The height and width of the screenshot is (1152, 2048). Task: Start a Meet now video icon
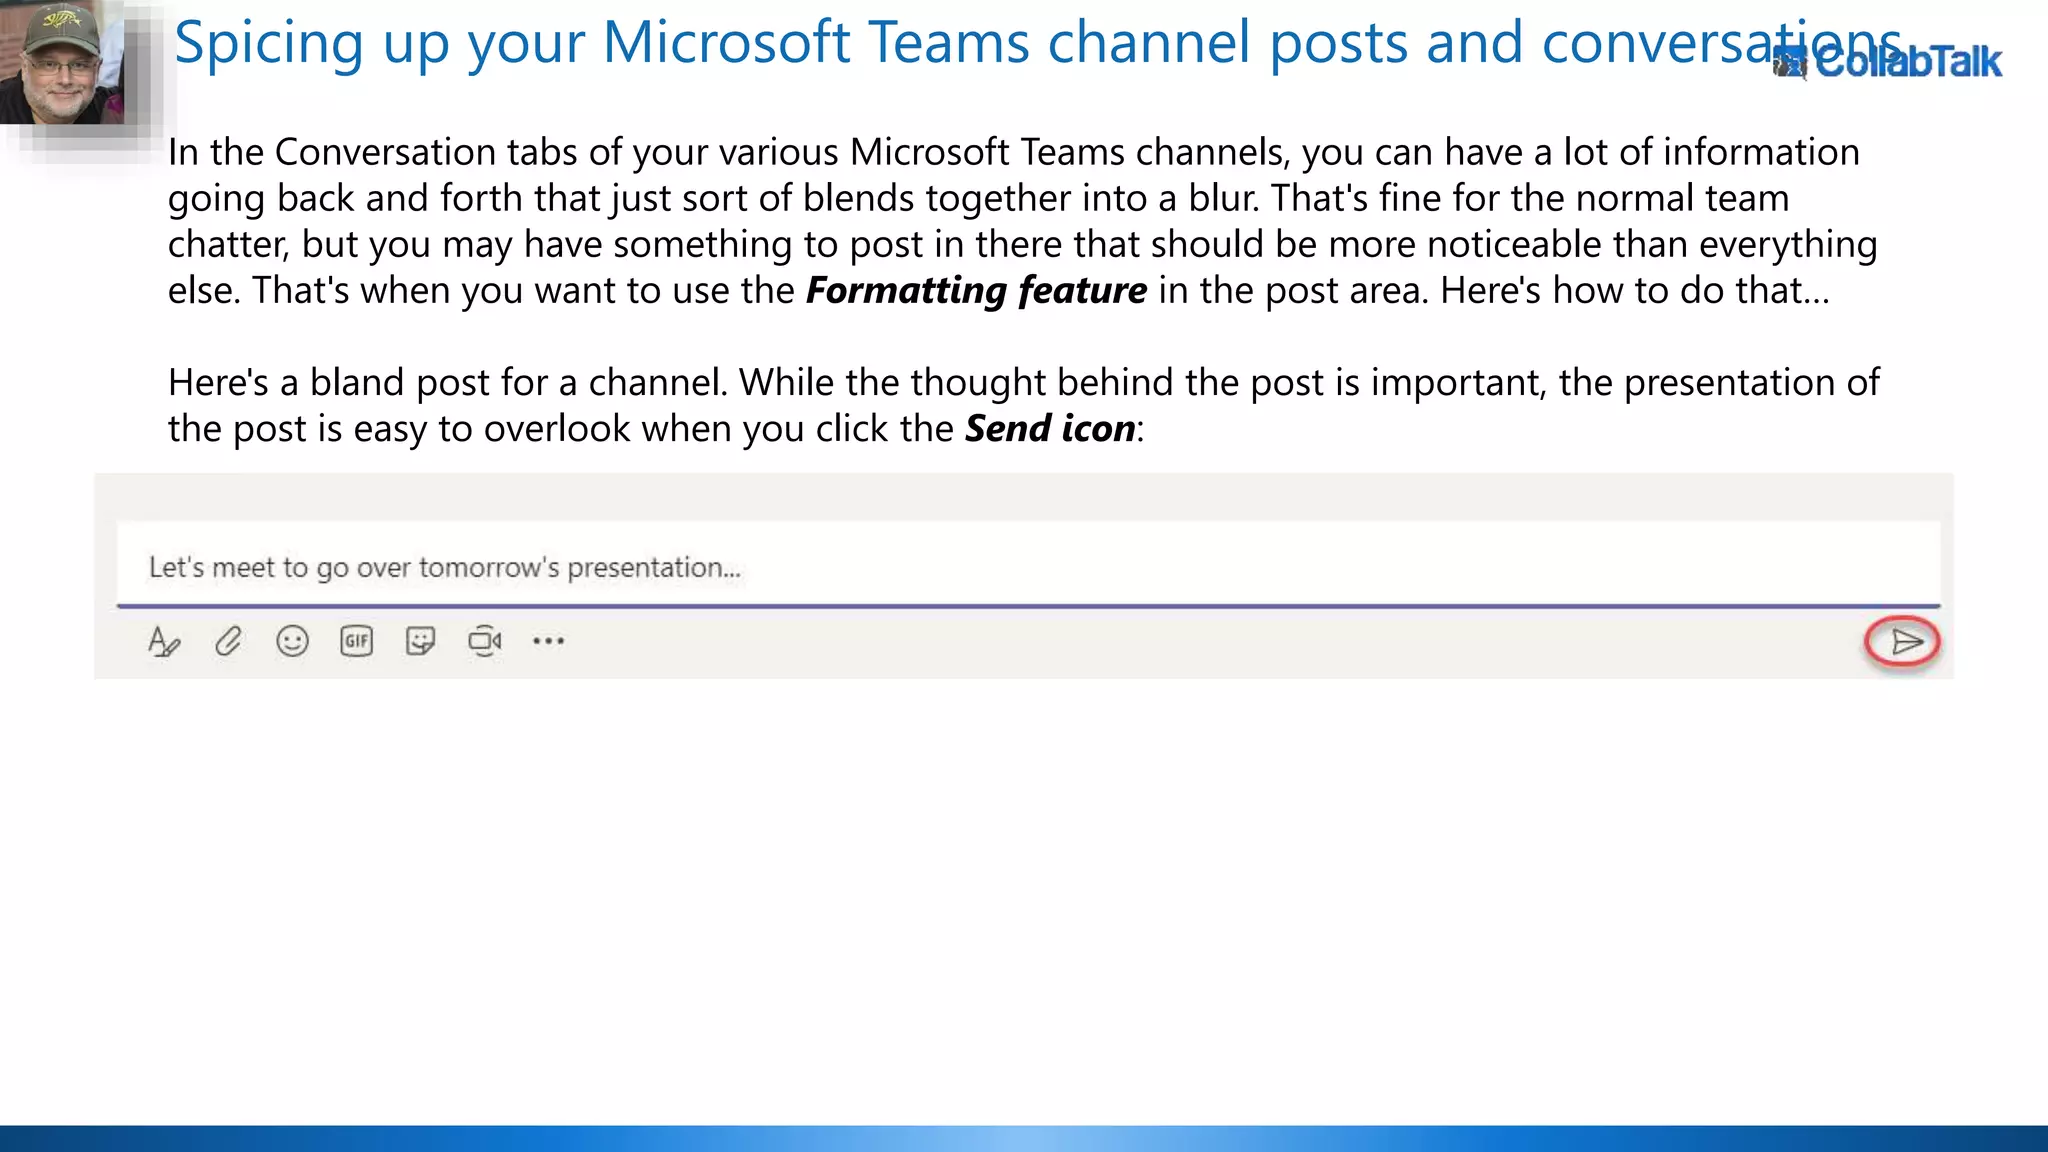pos(485,641)
